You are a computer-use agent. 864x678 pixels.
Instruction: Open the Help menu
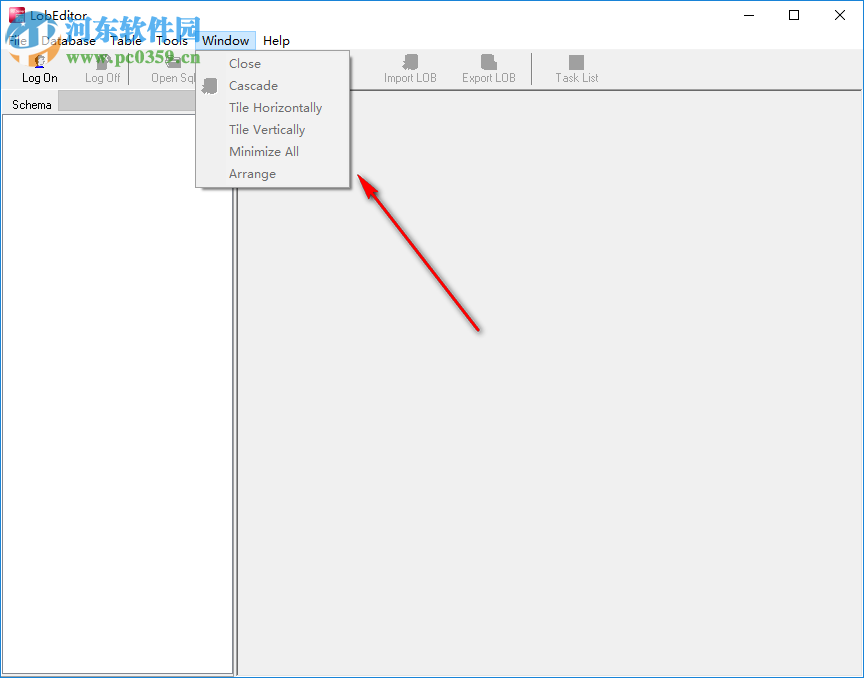pos(276,41)
